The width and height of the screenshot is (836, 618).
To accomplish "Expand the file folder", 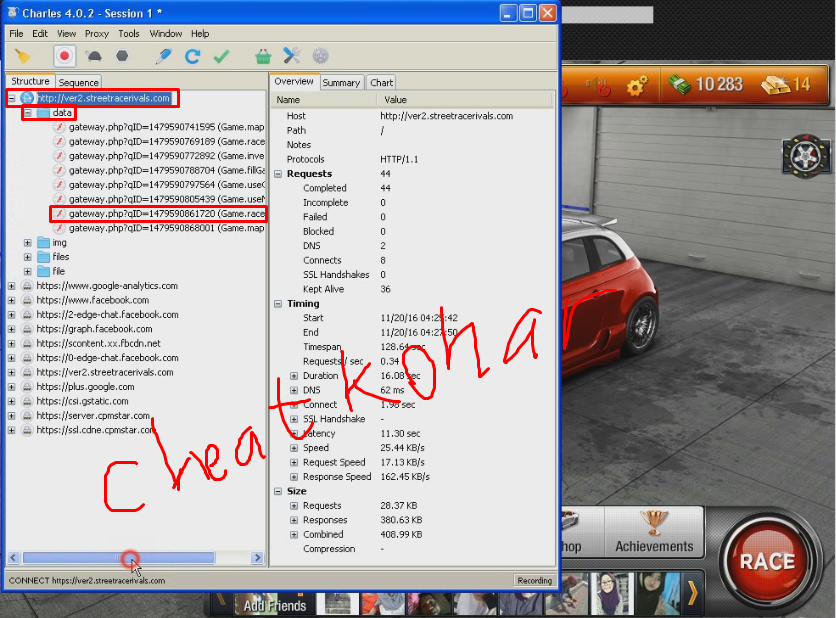I will 28,271.
